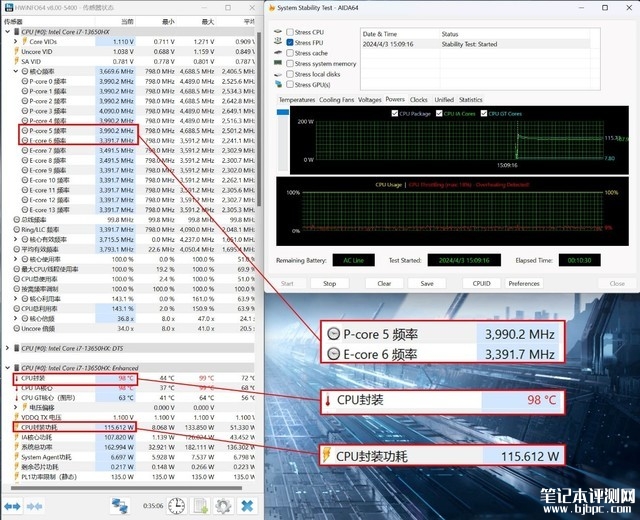Click the clock icon beside P-core 0 频率
The height and width of the screenshot is (520, 640).
25,81
